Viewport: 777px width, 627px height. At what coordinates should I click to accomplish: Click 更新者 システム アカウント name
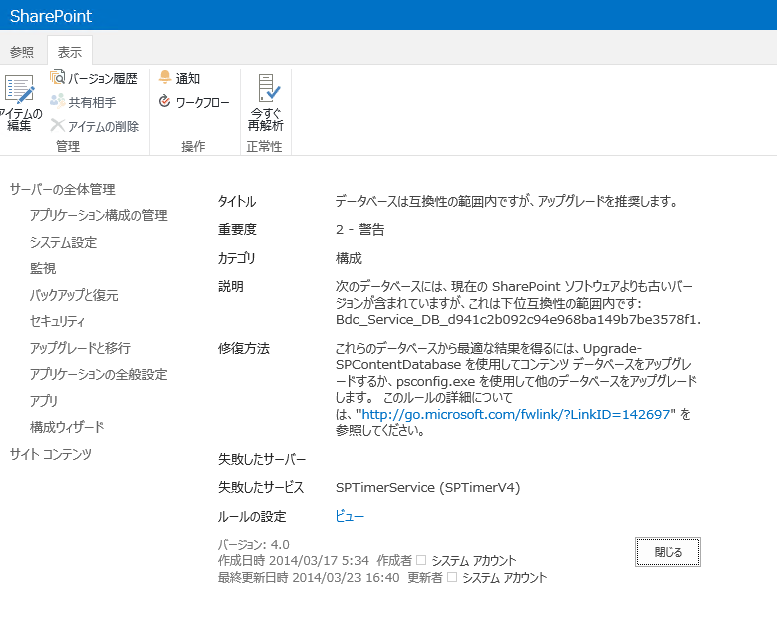(x=504, y=577)
